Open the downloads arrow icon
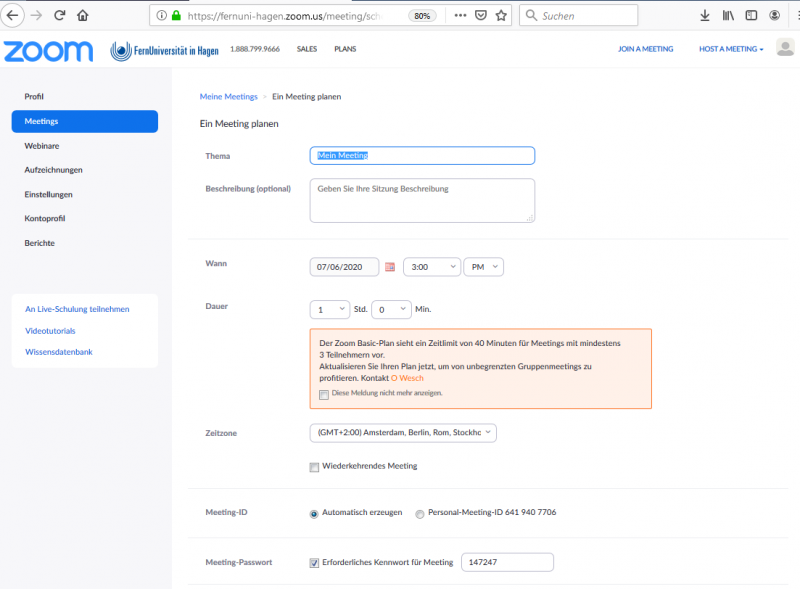 705,15
